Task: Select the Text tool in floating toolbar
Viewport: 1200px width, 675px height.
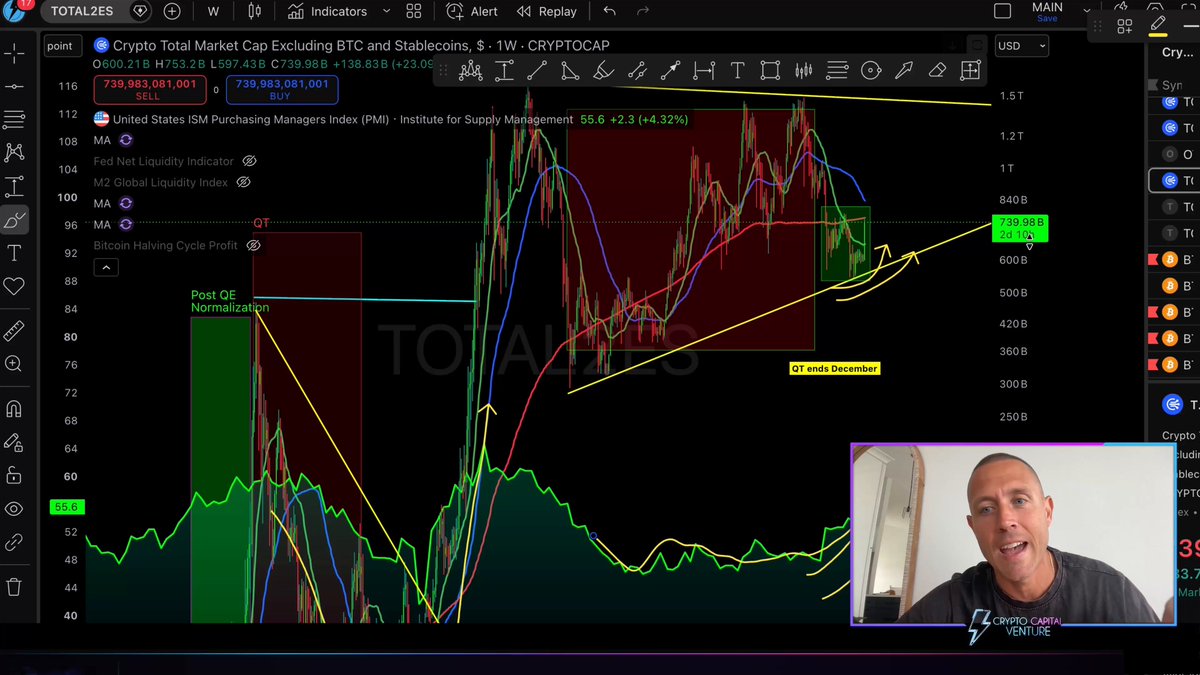Action: 737,70
